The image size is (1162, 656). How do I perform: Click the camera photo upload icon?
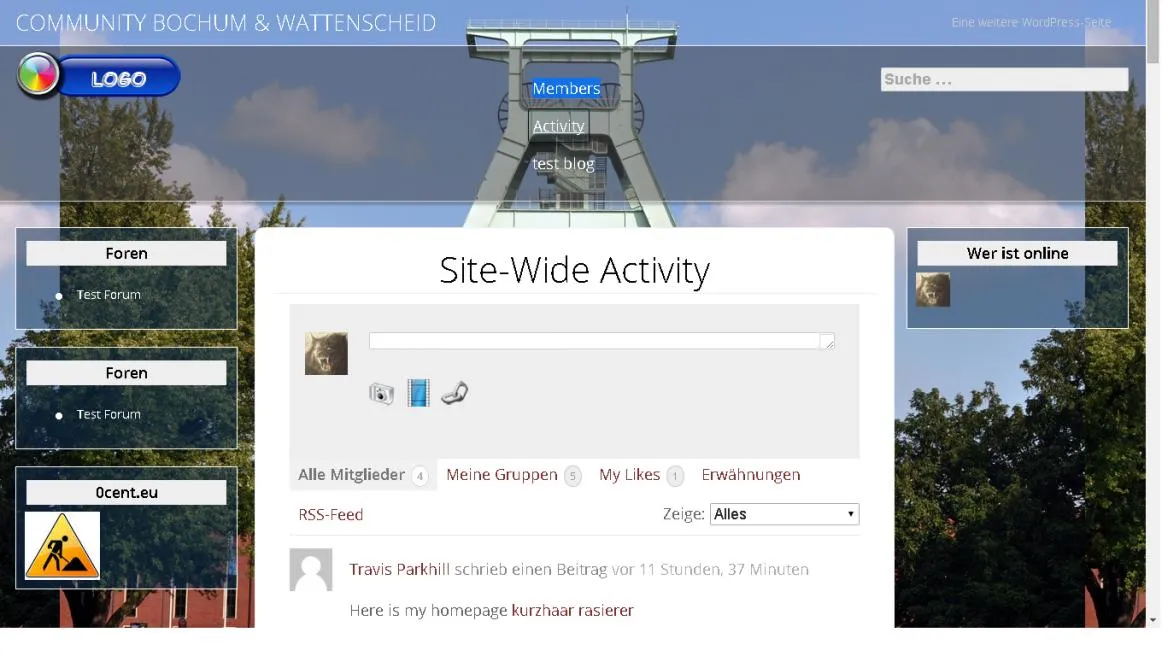tap(382, 393)
